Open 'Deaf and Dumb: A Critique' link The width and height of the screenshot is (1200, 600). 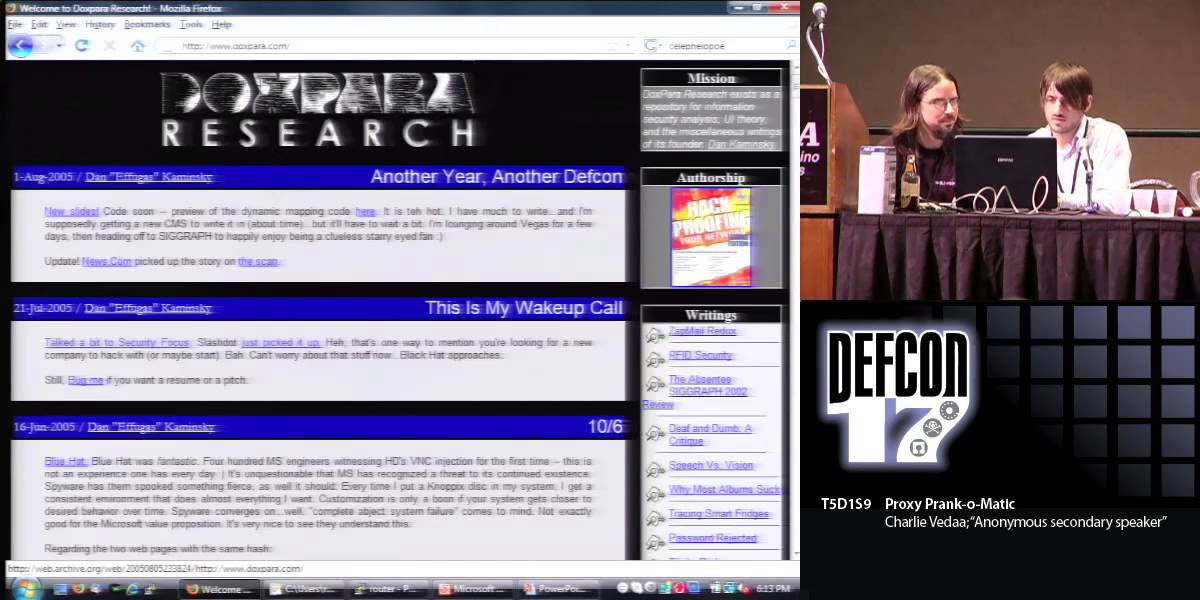[x=710, y=434]
